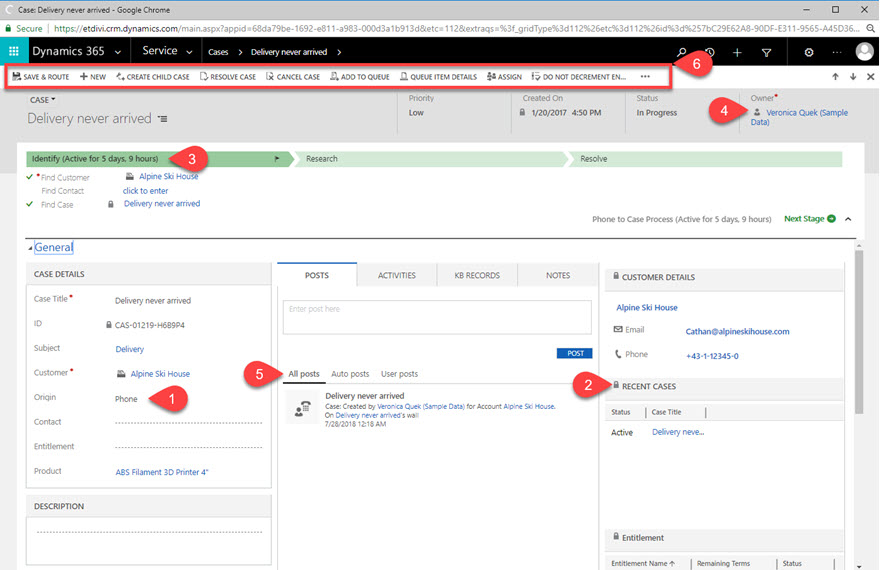The width and height of the screenshot is (880, 570).
Task: Click the Contact field empty value
Action: [x=189, y=422]
